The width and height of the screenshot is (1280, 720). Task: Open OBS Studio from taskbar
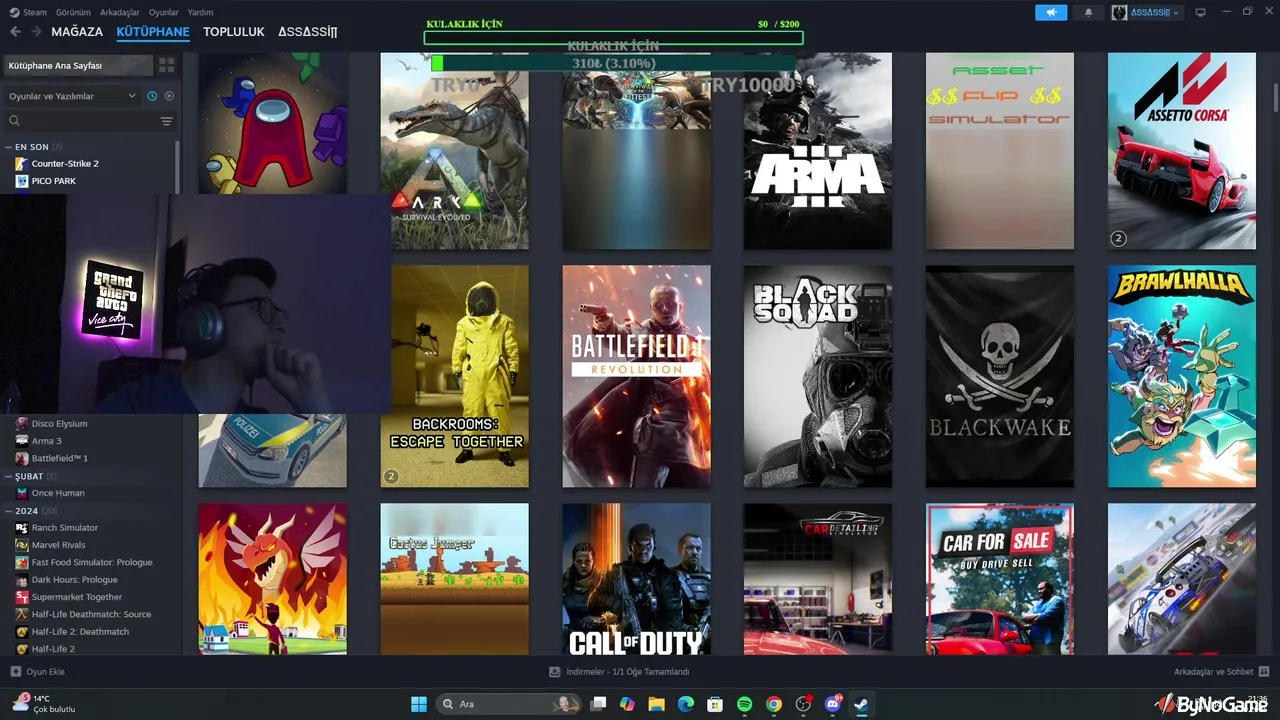tap(803, 704)
